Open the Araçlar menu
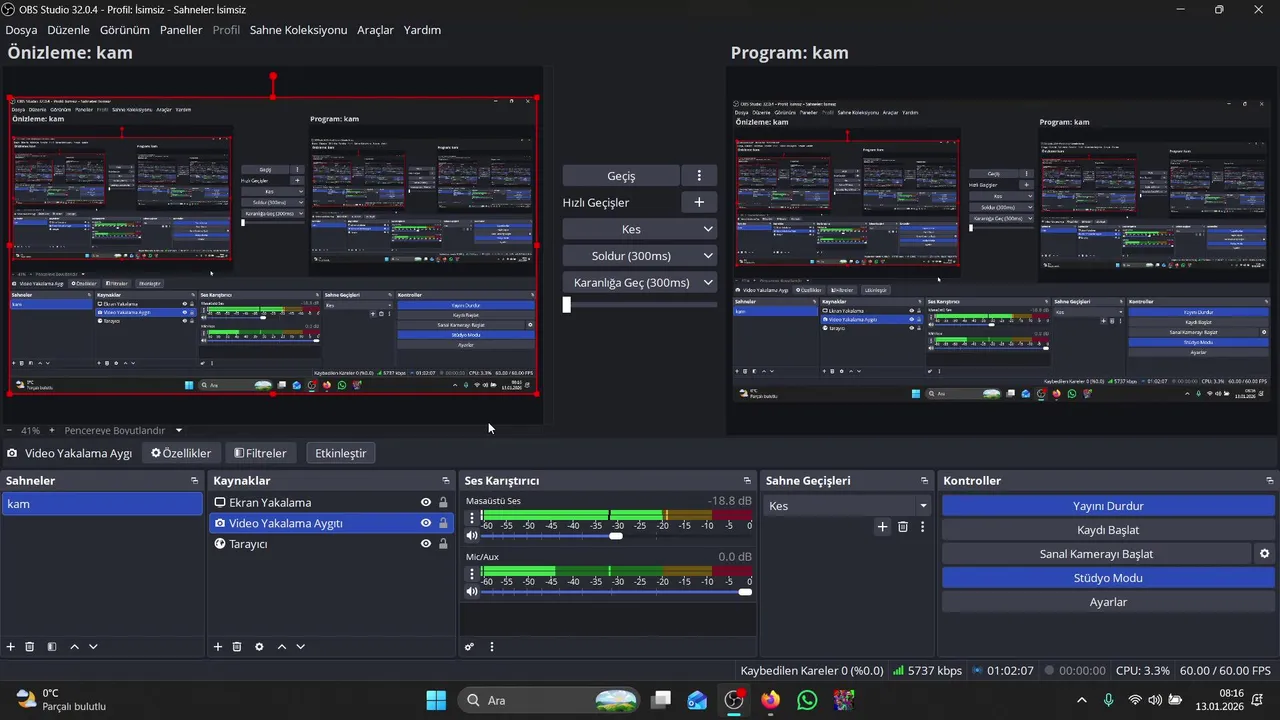Image resolution: width=1280 pixels, height=720 pixels. (x=376, y=30)
